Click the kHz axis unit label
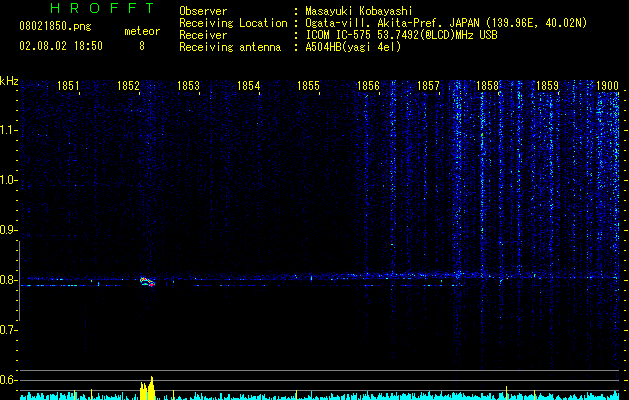629x400 pixels. [x=9, y=81]
